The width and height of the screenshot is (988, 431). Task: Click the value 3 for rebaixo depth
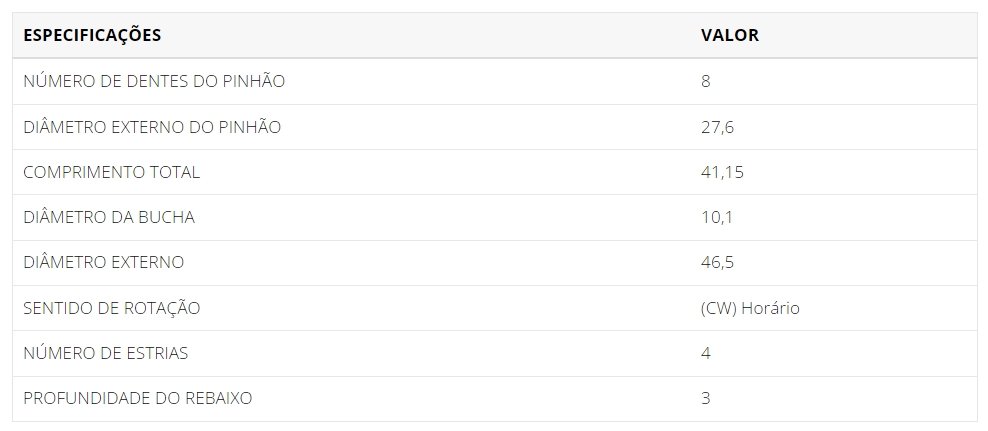(x=705, y=399)
